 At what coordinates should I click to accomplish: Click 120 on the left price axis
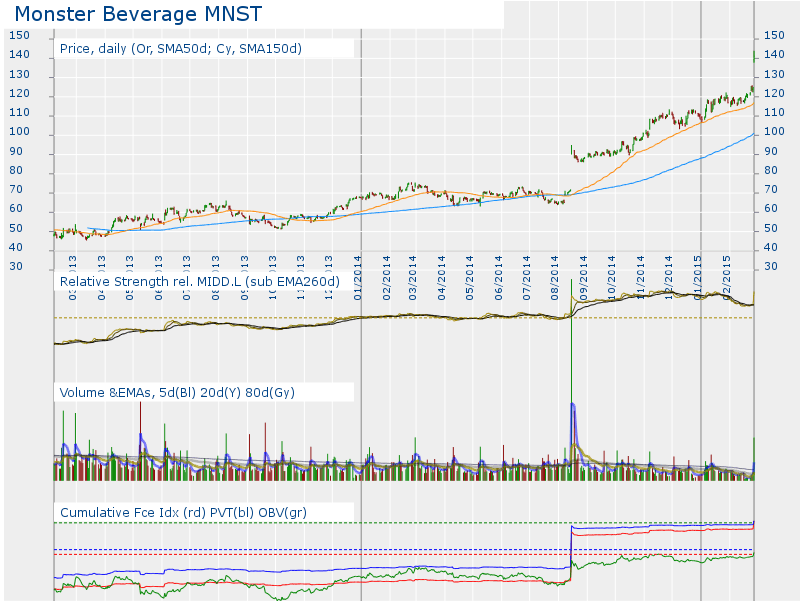(x=19, y=93)
